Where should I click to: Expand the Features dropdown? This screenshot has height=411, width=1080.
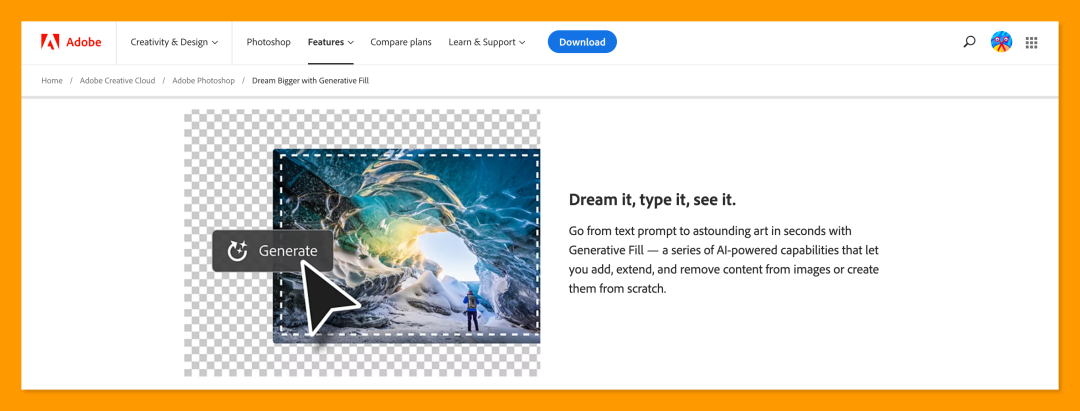(x=331, y=42)
